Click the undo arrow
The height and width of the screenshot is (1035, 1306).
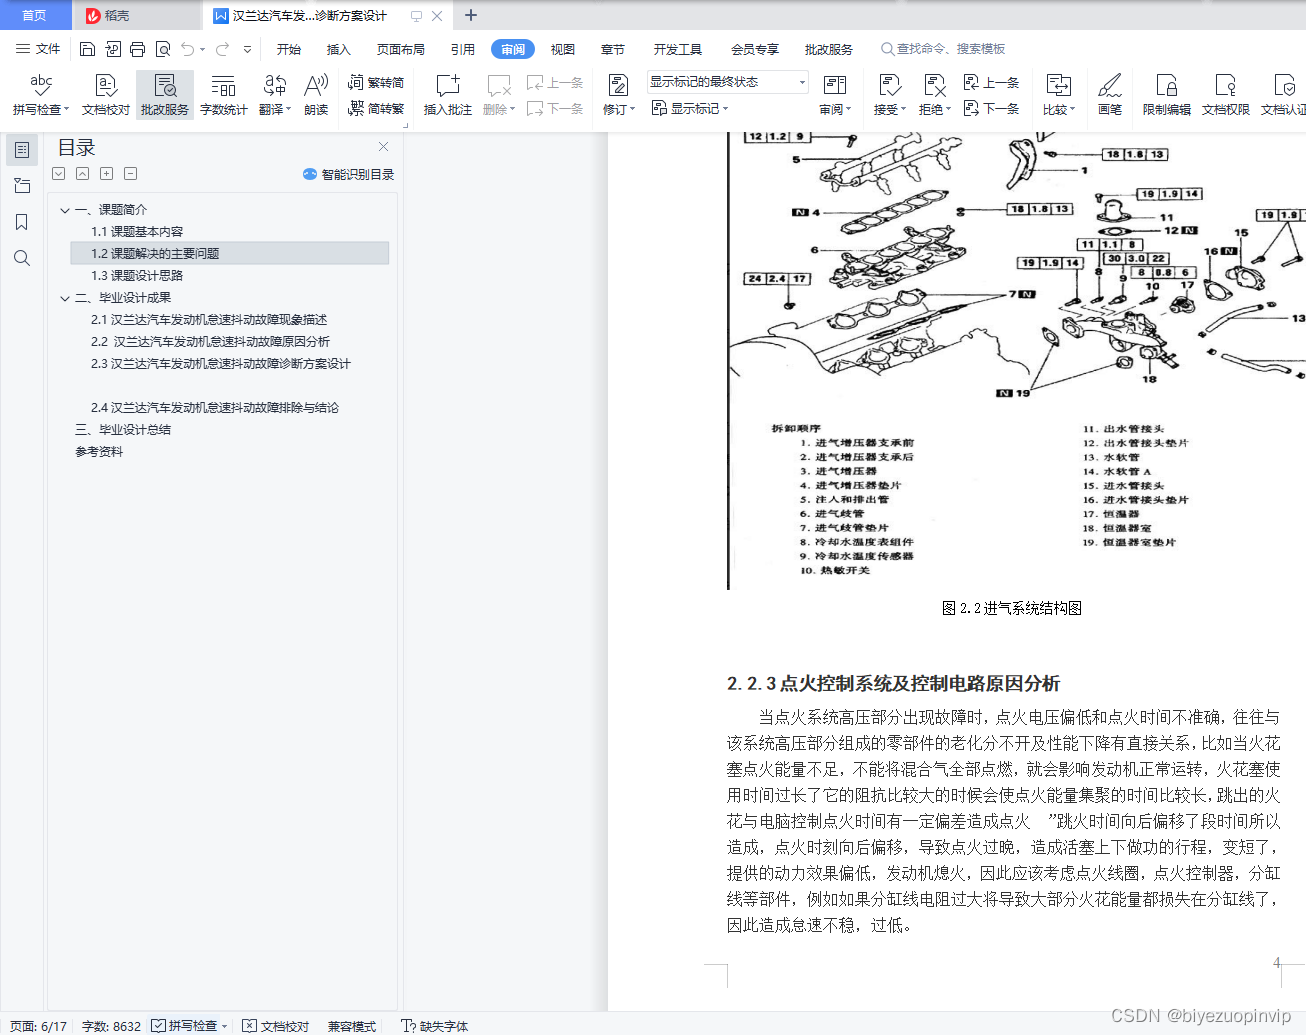187,49
